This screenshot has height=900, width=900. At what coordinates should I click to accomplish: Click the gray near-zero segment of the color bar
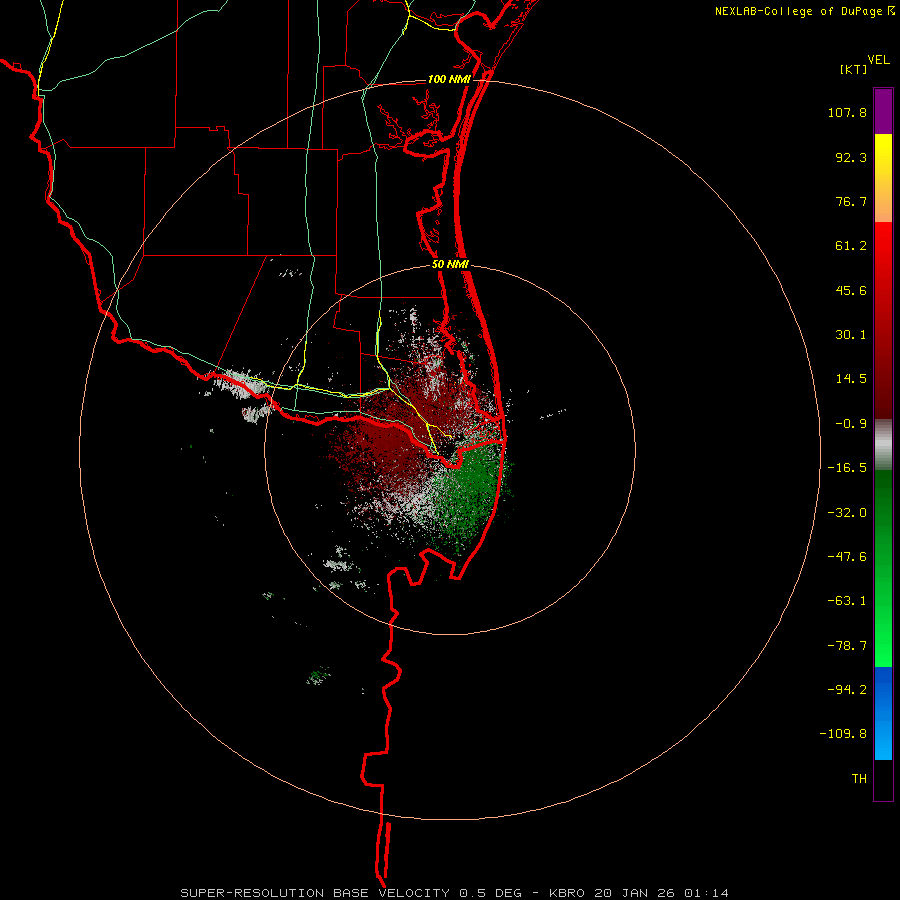pyautogui.click(x=883, y=444)
